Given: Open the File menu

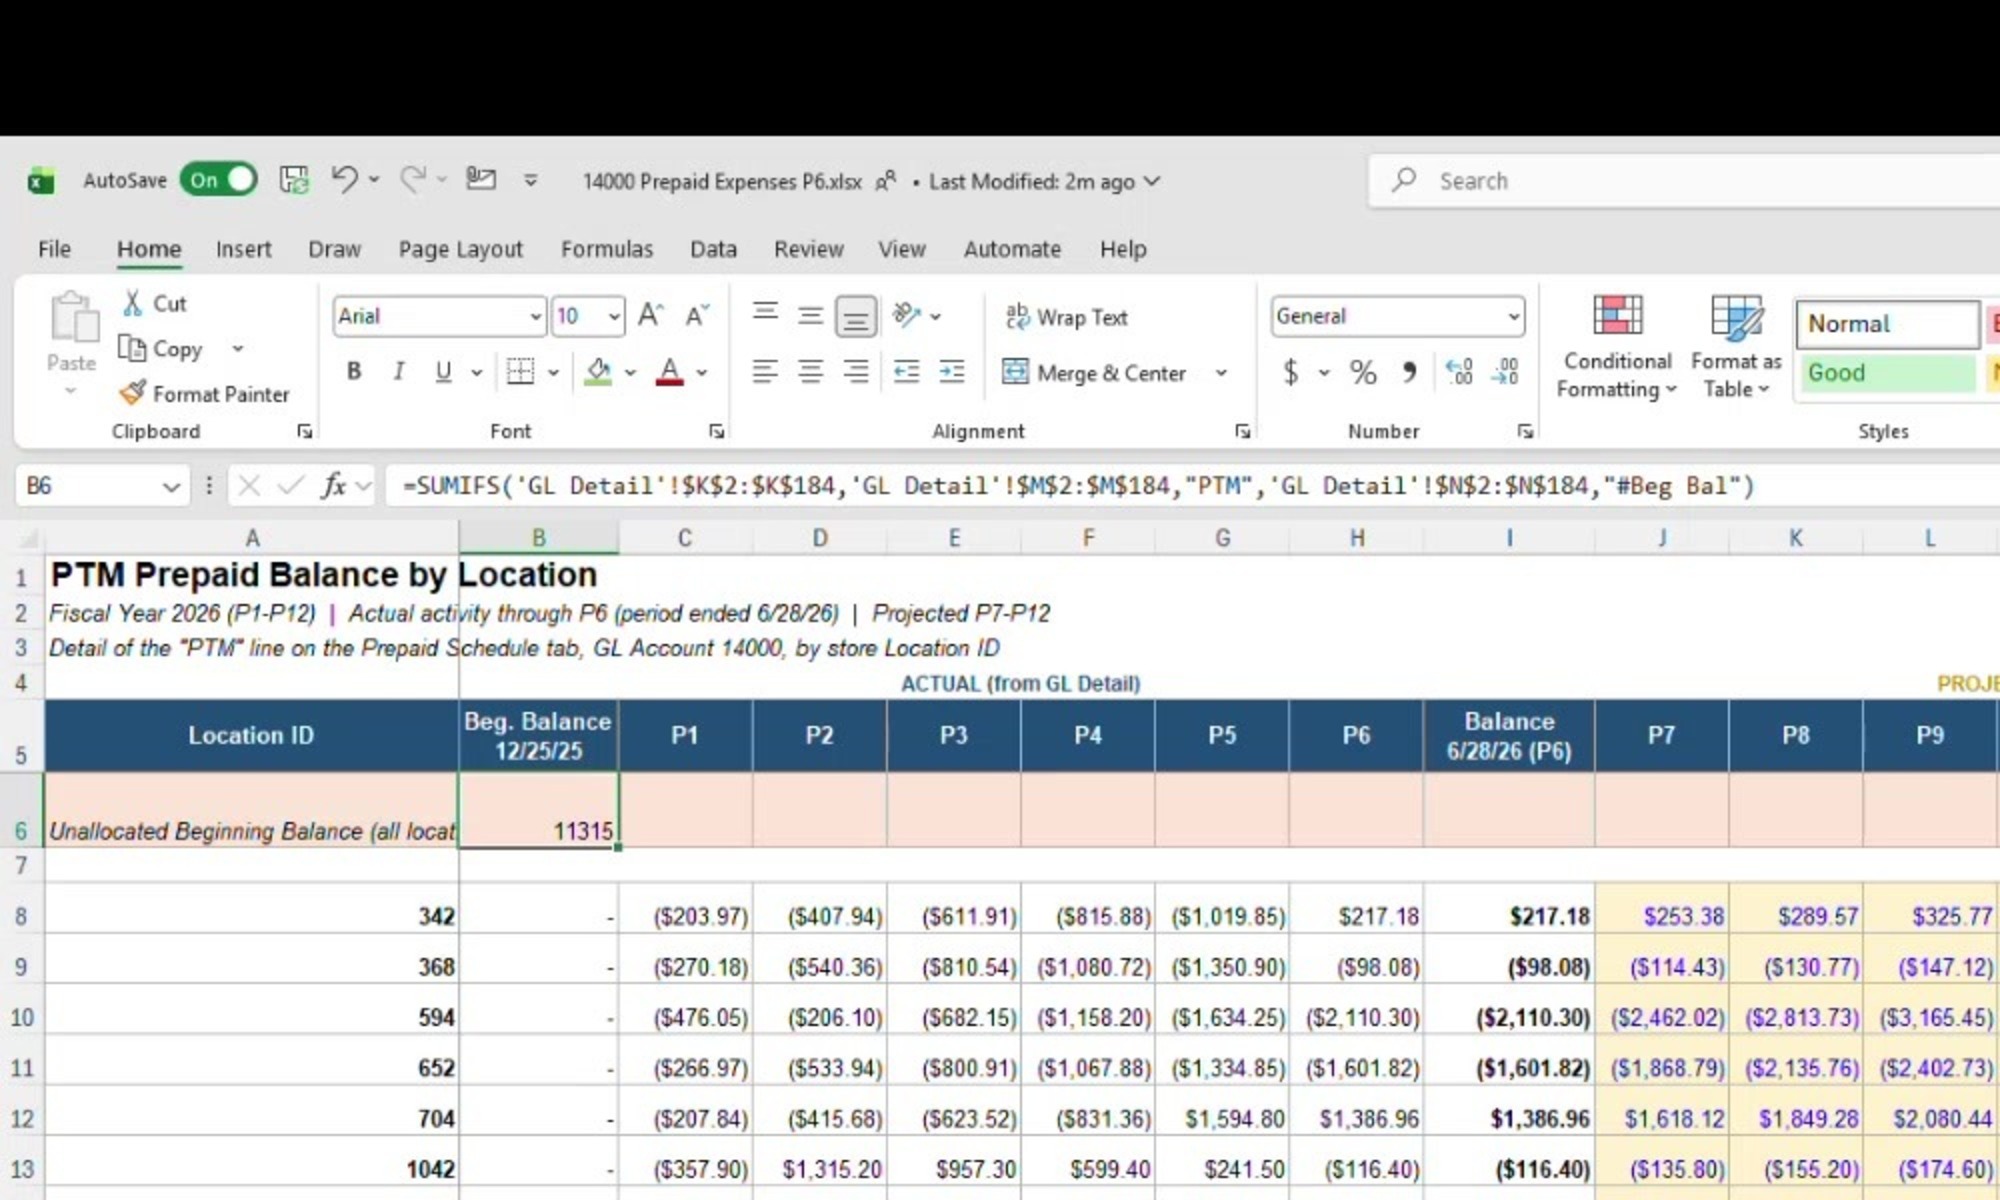Looking at the screenshot, I should (54, 249).
